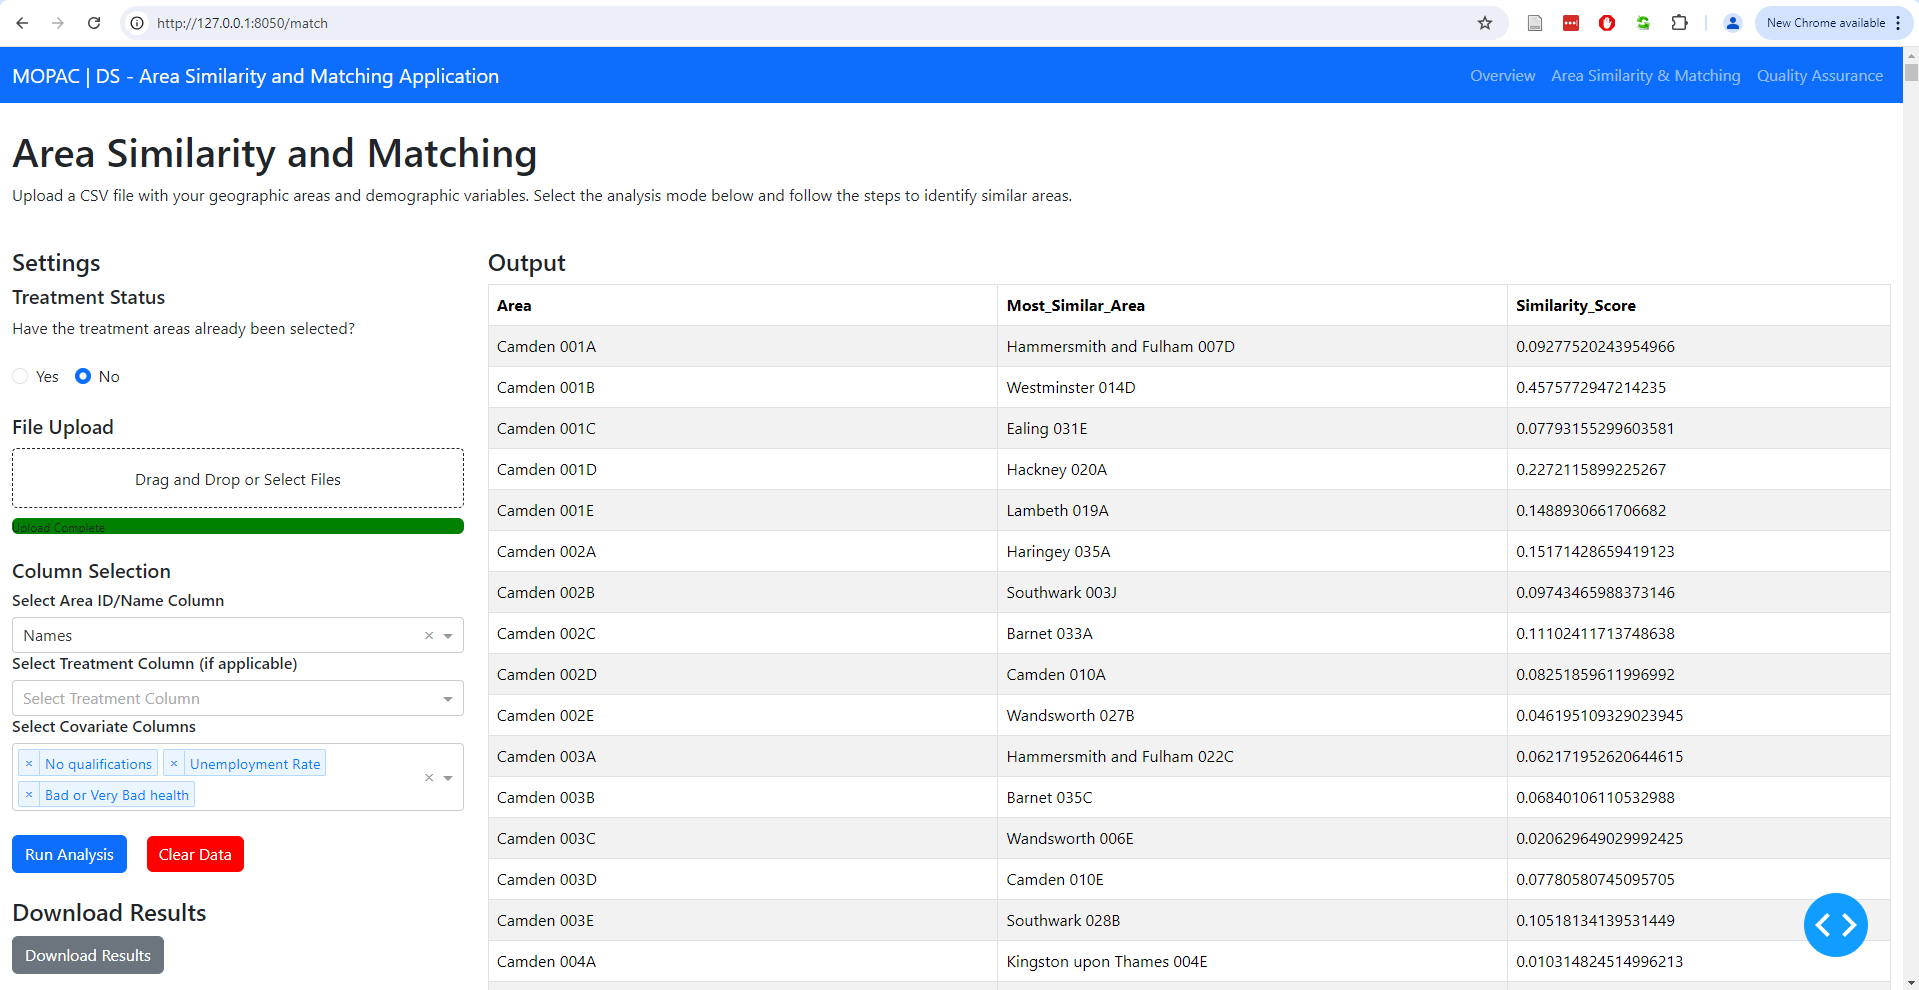1919x990 pixels.
Task: Clear the Names selection in Area ID dropdown
Action: click(429, 636)
